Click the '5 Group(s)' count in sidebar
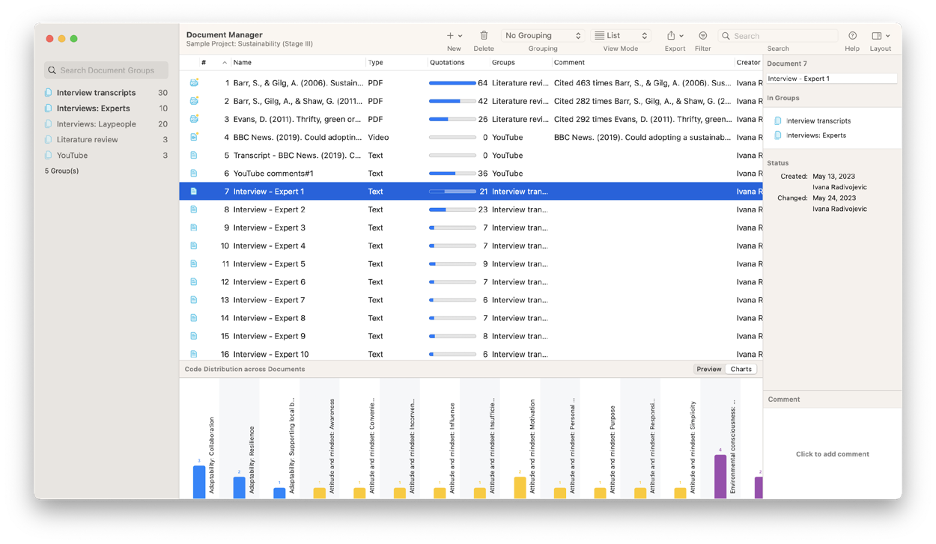Viewport: 936px width, 544px height. pos(61,171)
